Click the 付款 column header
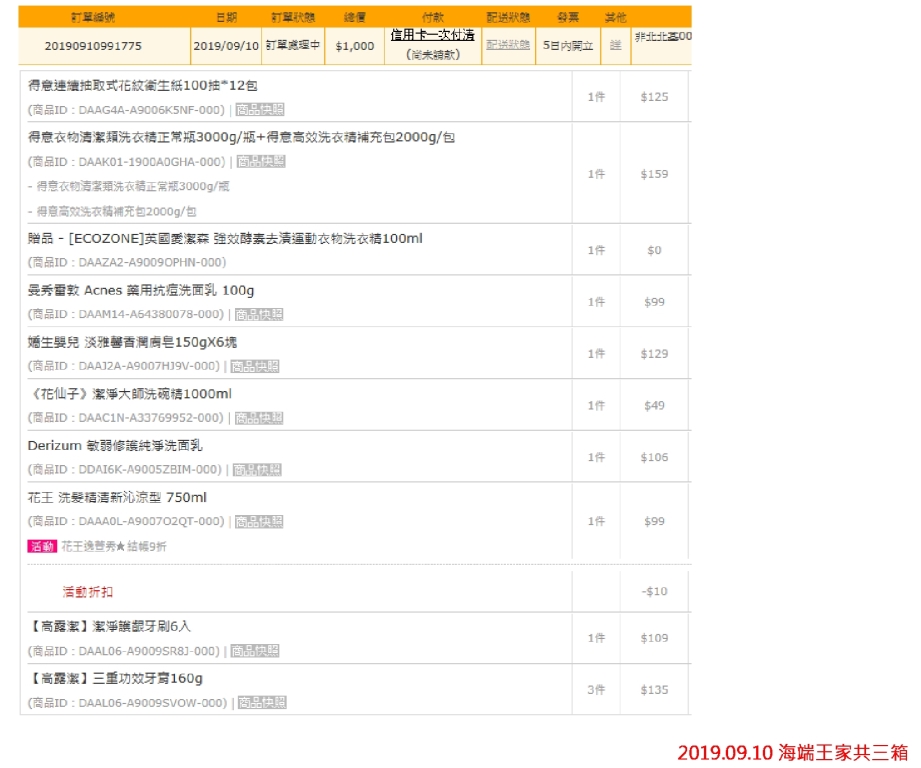The height and width of the screenshot is (768, 921). [433, 17]
